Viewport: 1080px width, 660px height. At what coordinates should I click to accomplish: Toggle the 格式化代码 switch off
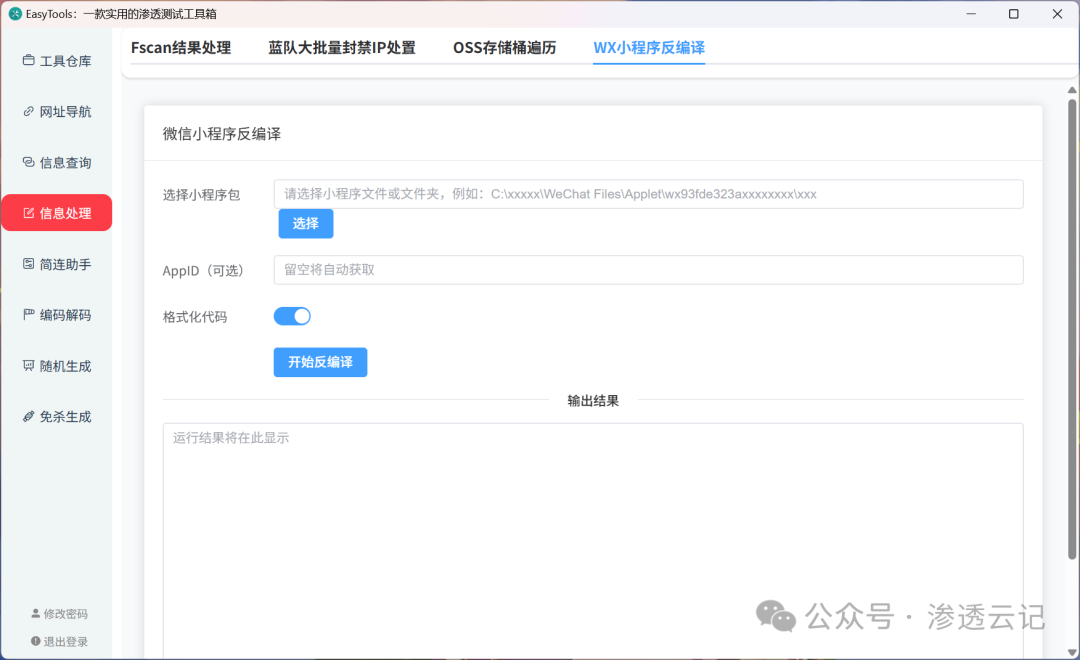(x=292, y=316)
